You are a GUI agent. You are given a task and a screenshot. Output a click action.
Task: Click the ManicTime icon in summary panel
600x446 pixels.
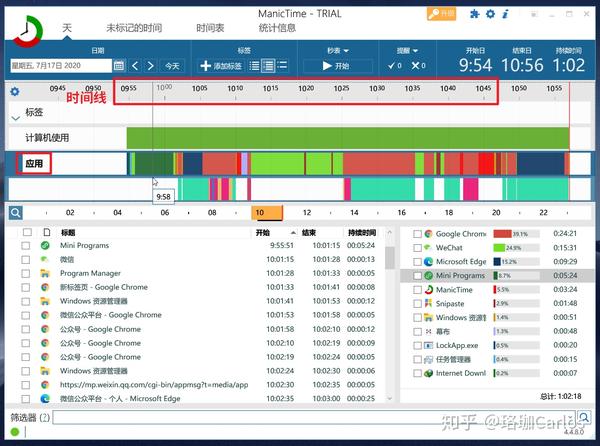point(428,290)
